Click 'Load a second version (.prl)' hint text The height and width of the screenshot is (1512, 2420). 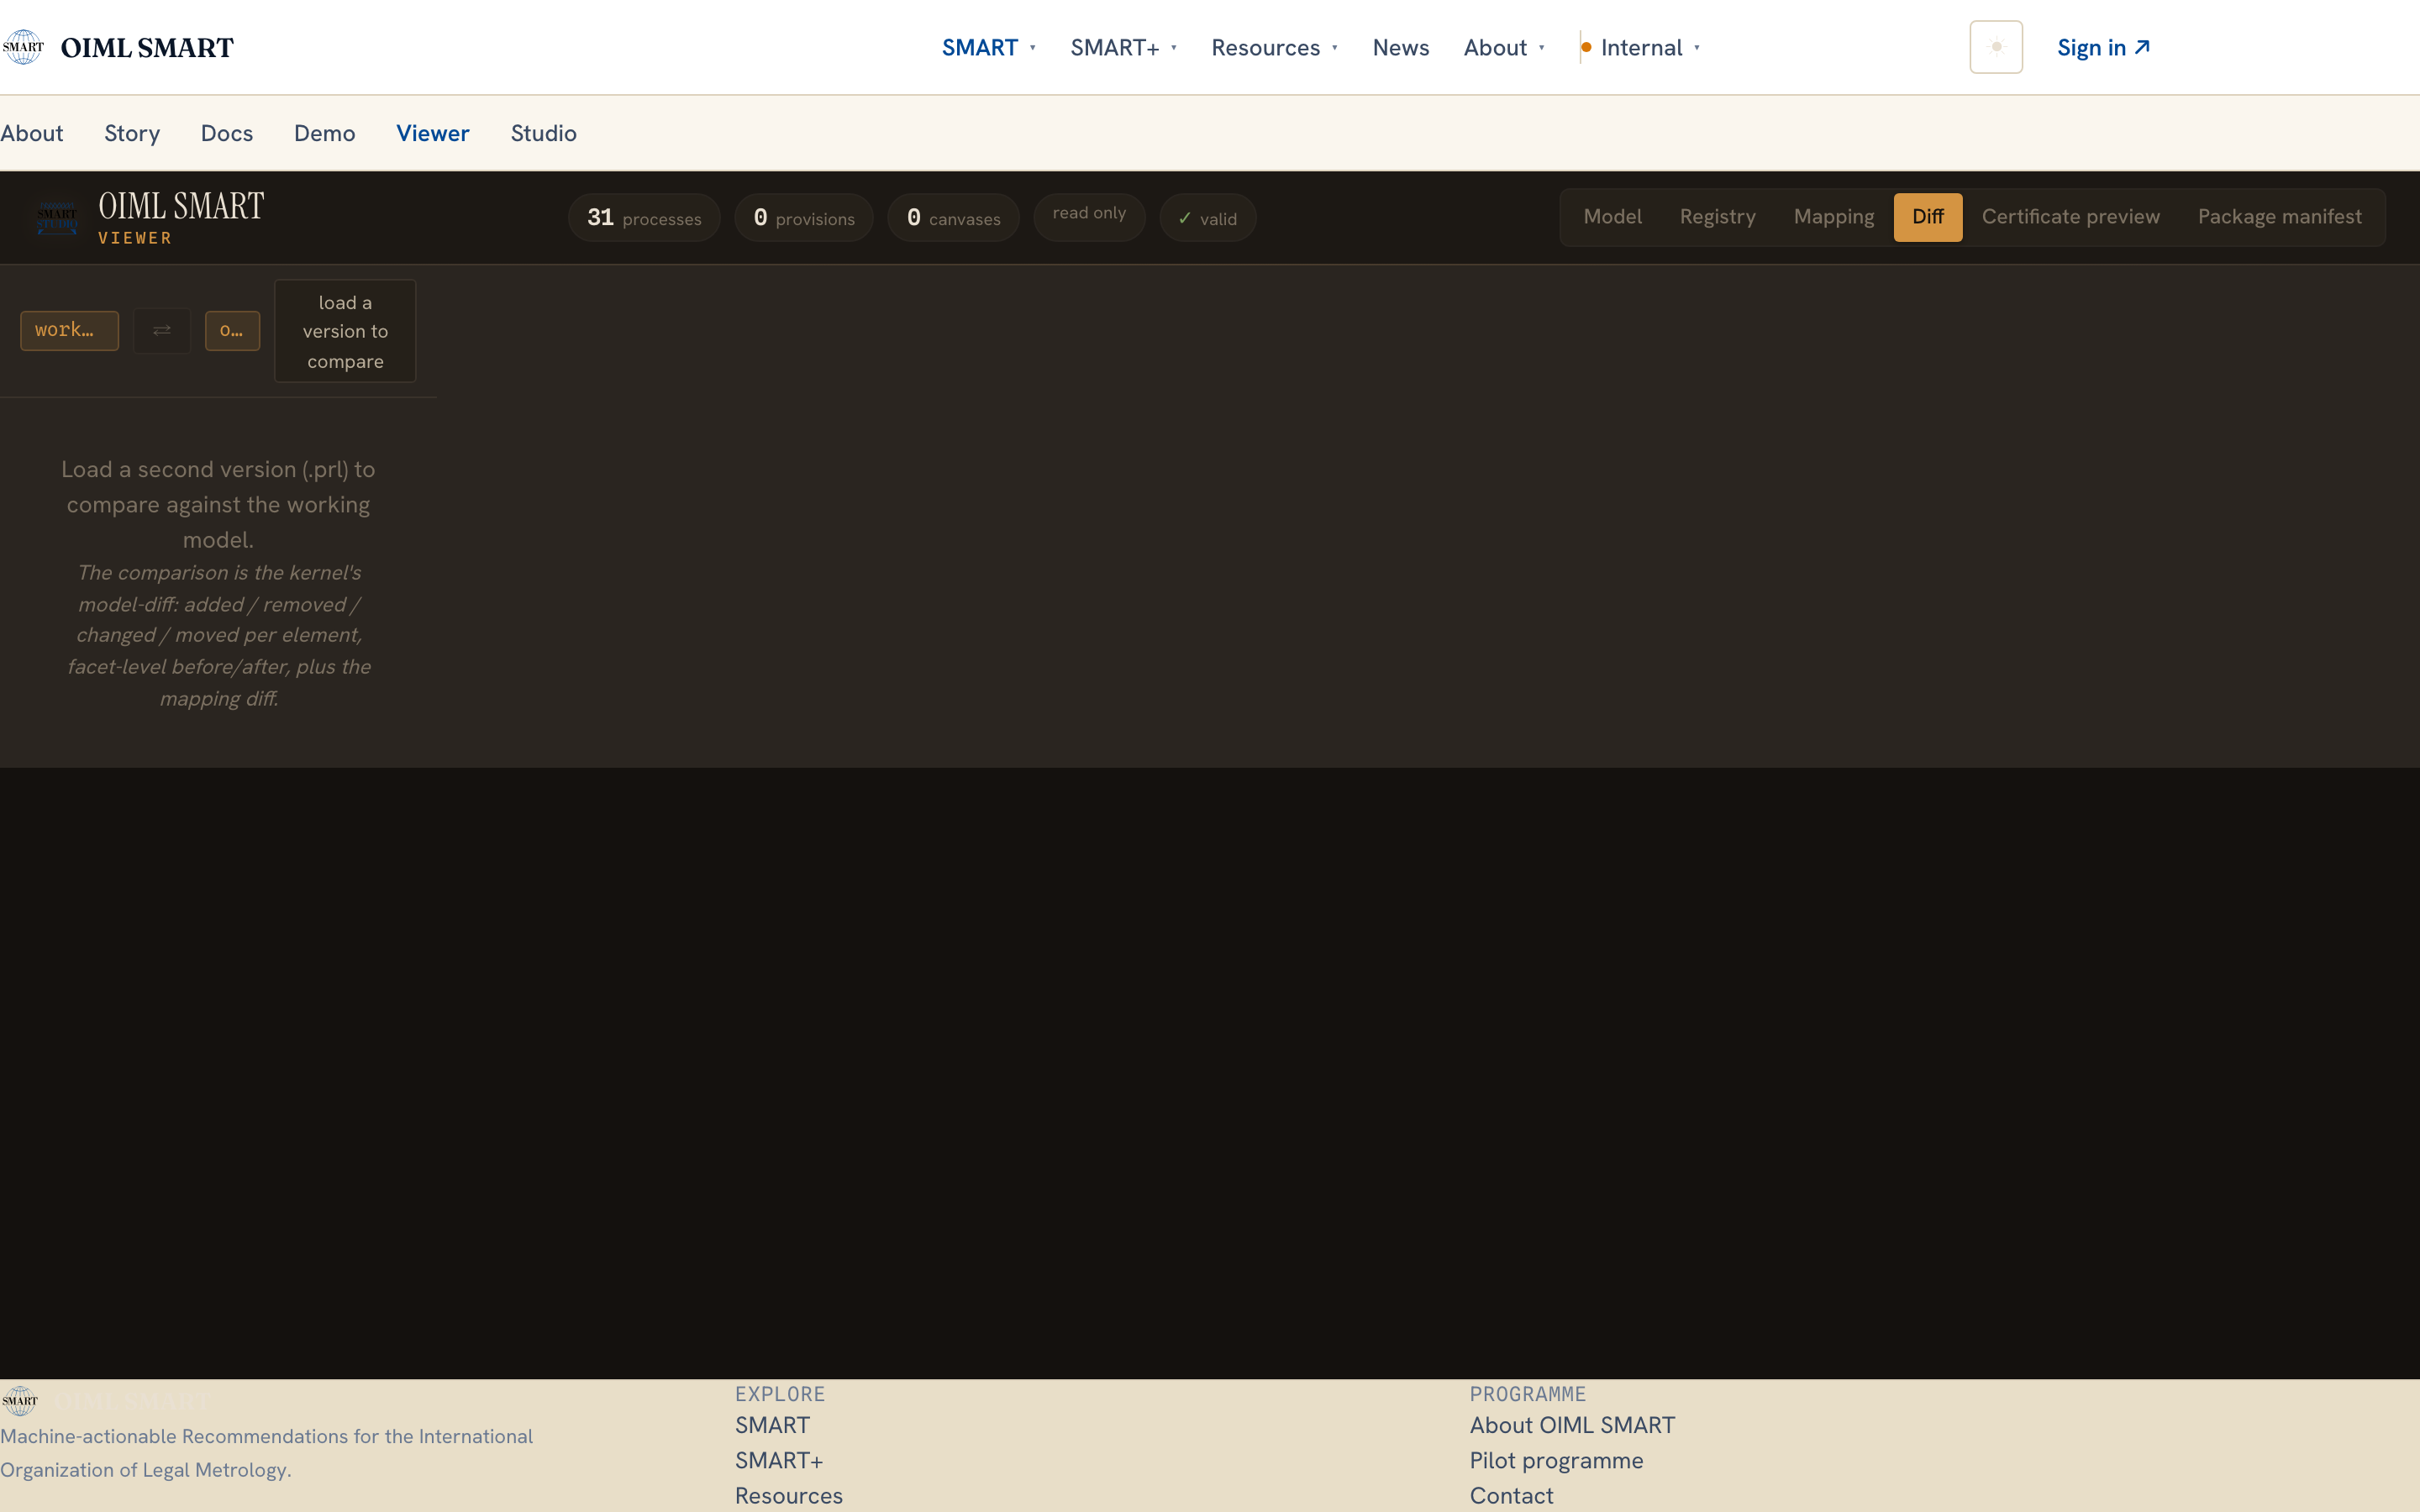point(218,504)
